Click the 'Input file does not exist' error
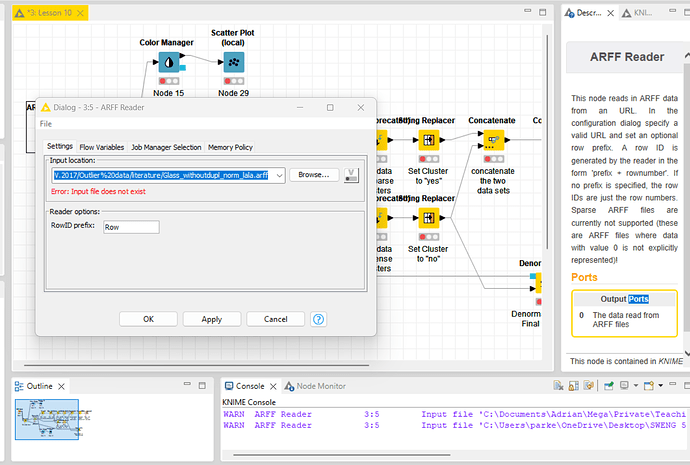The width and height of the screenshot is (690, 465). pos(98,191)
